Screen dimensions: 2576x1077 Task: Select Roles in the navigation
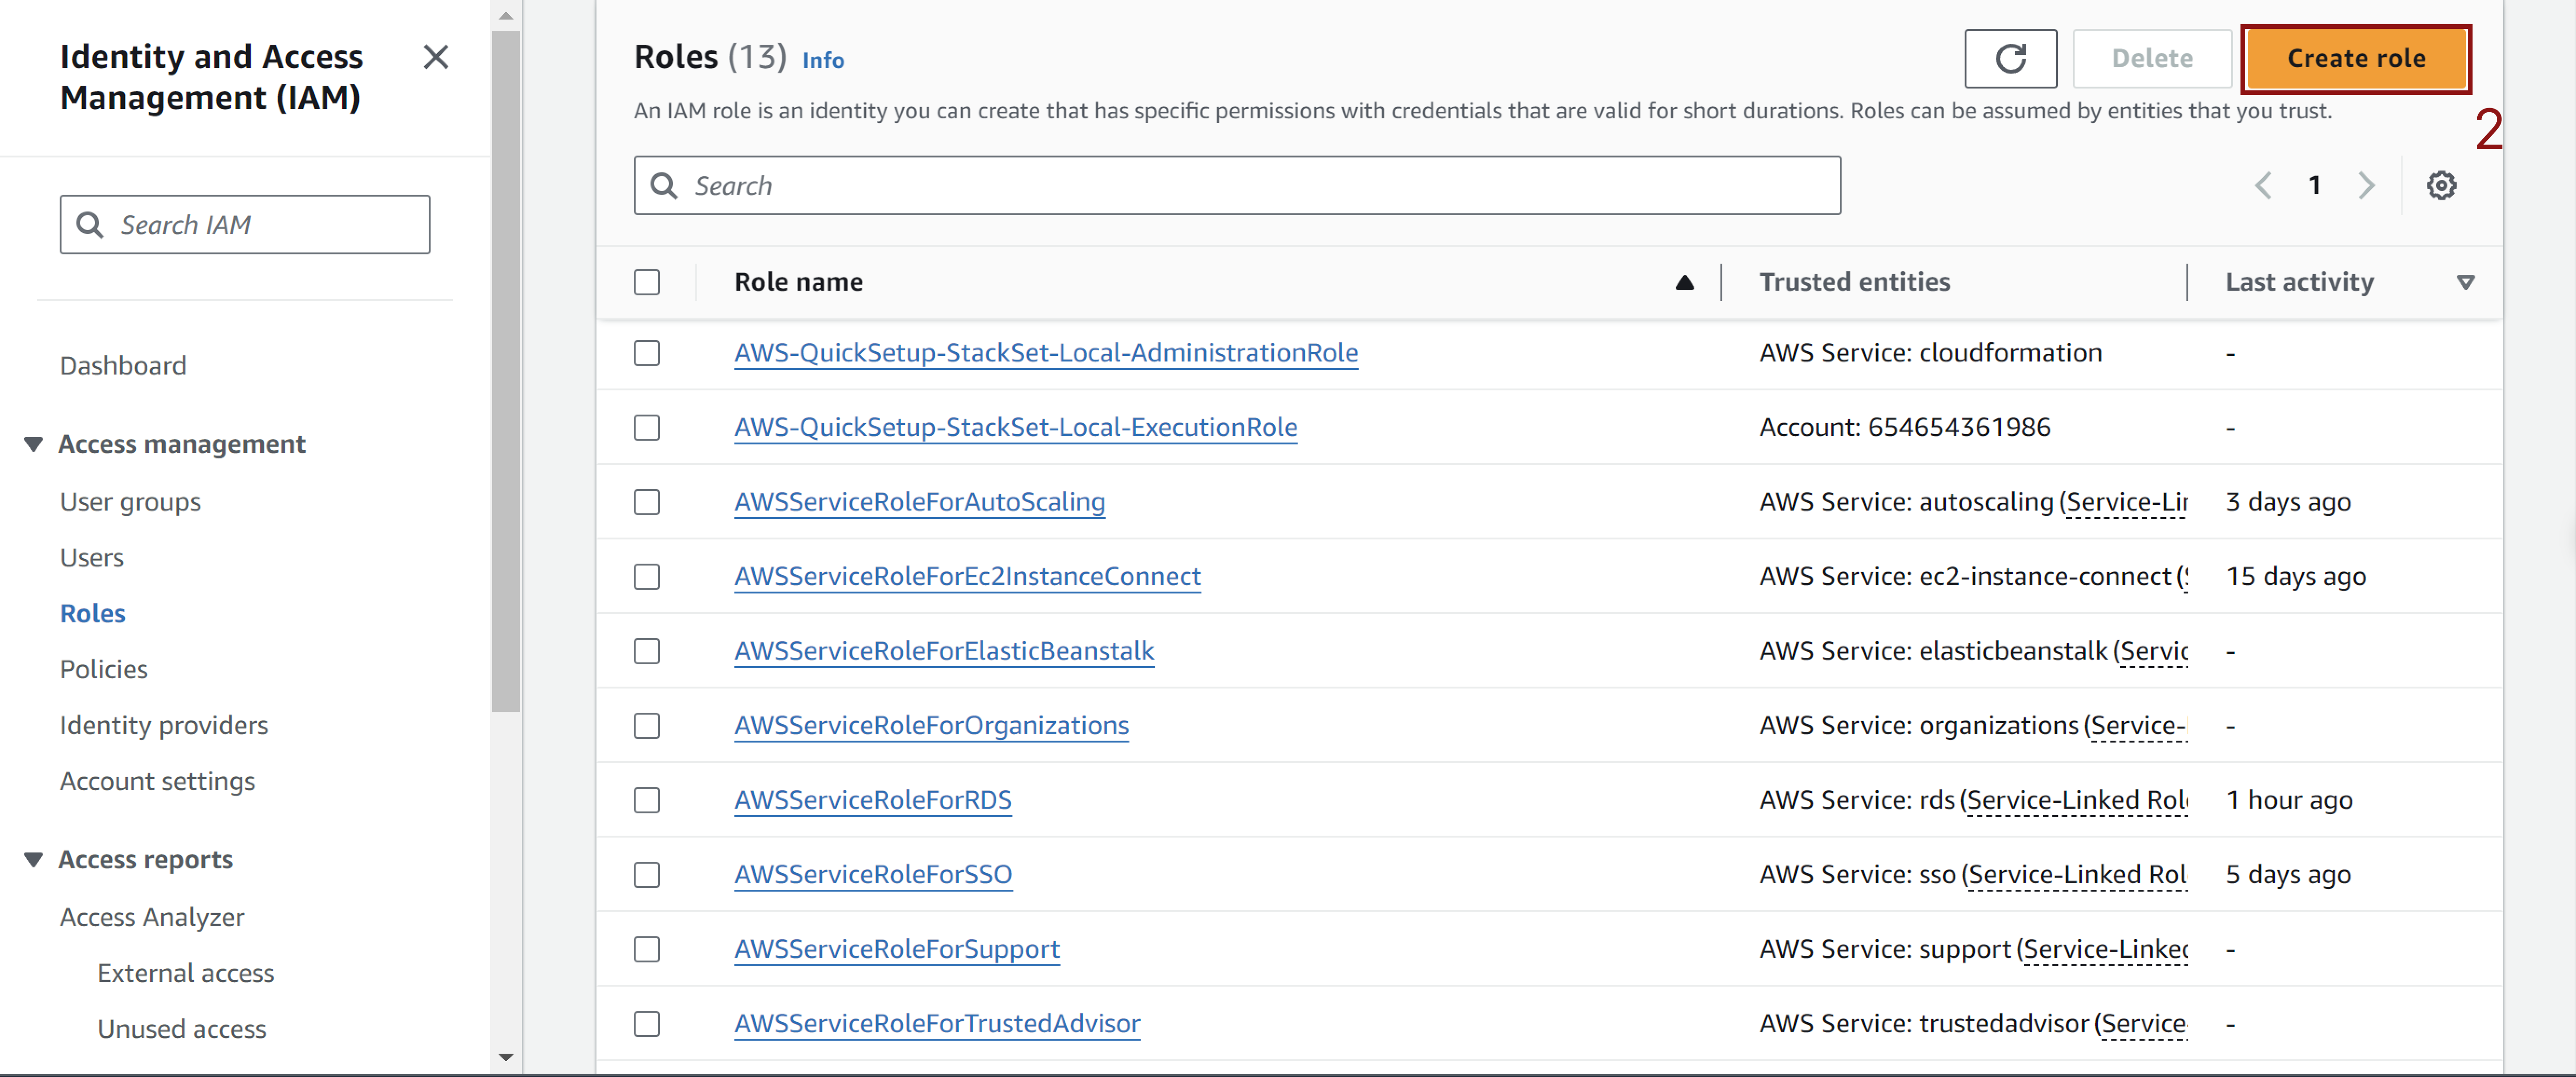[93, 614]
